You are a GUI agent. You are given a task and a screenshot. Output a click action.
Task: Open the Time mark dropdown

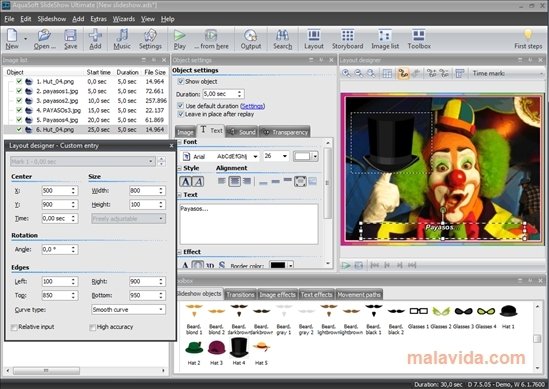[x=541, y=74]
